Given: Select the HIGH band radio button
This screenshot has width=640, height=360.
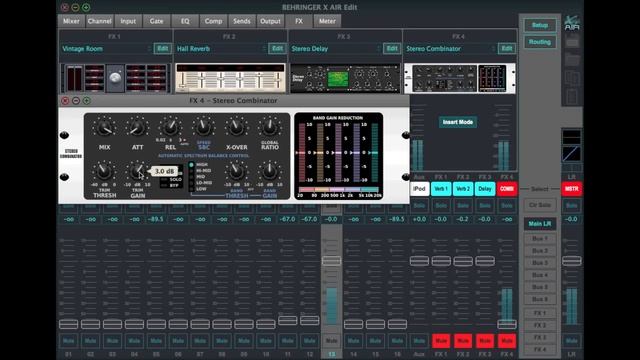Looking at the screenshot, I should 191,165.
